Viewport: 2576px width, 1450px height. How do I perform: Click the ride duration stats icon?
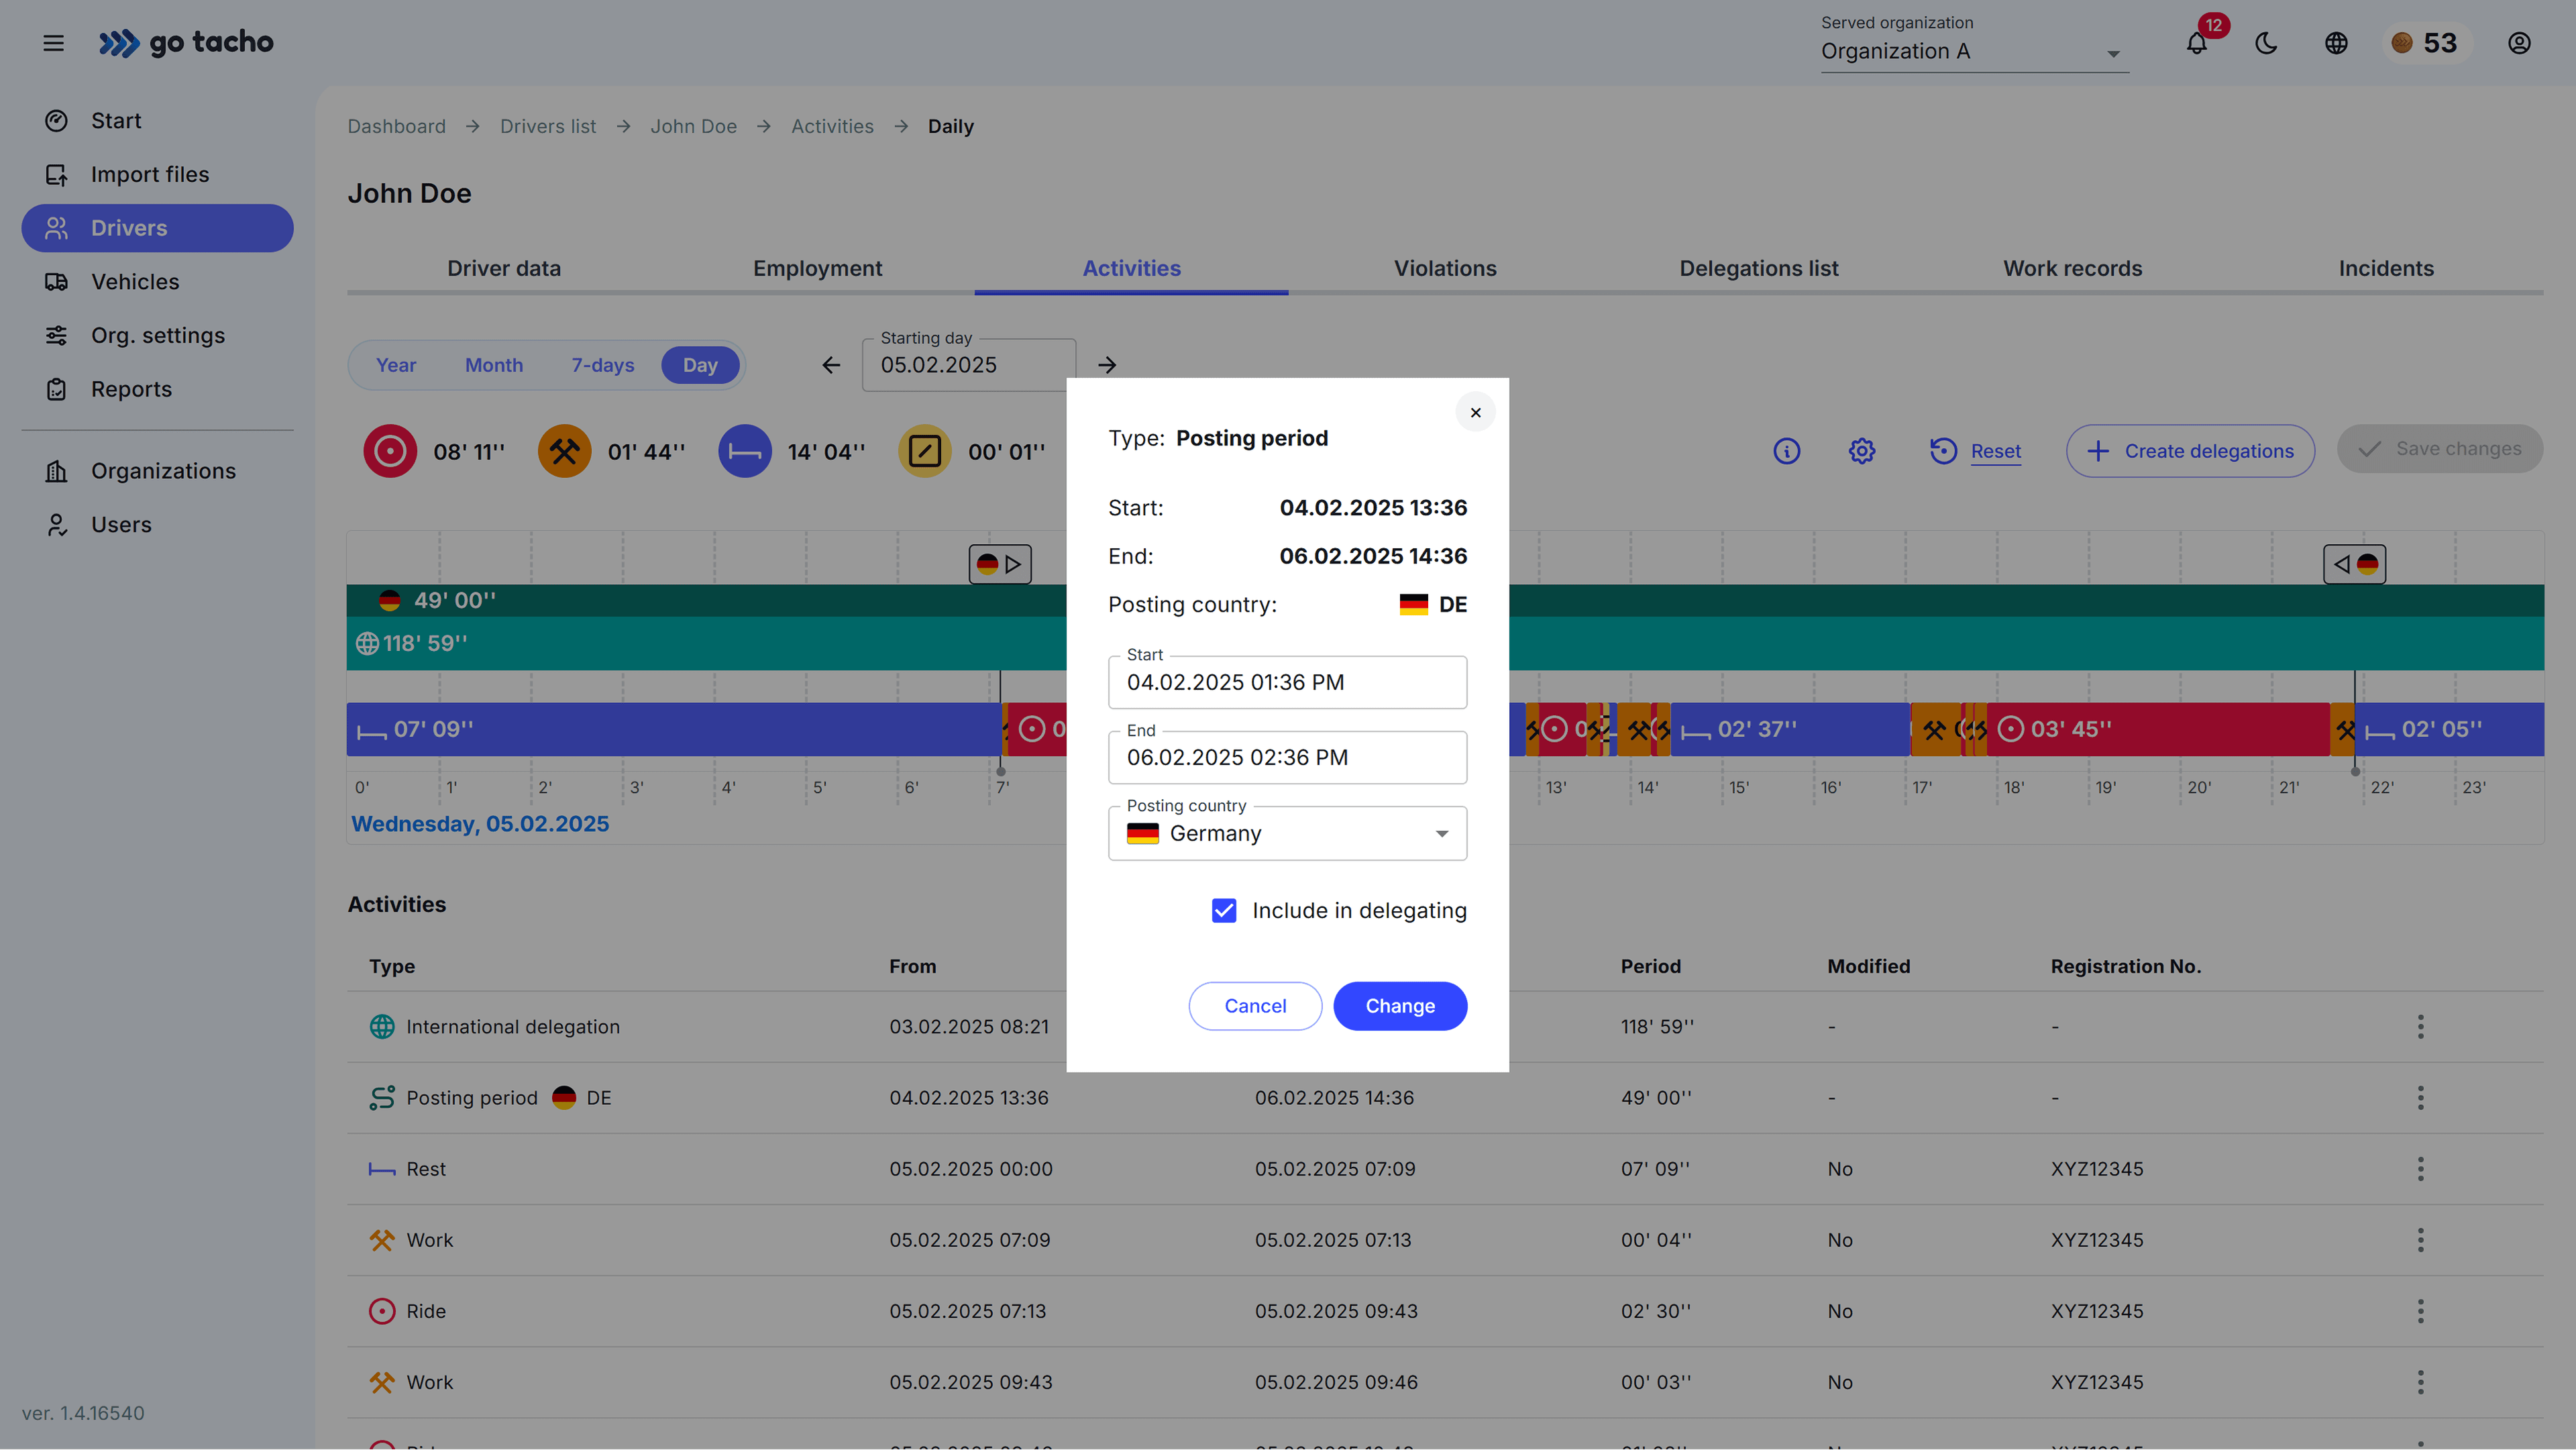point(389,451)
